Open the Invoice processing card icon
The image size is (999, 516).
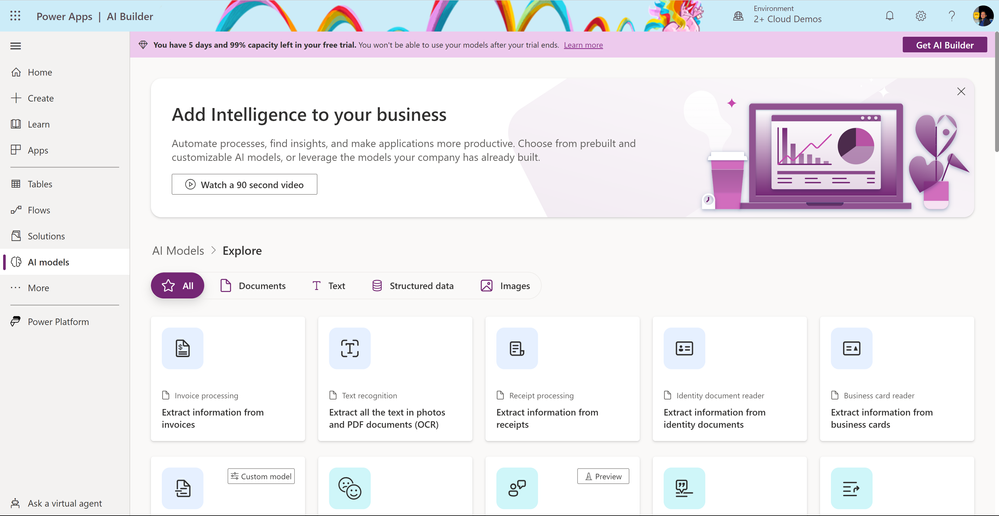click(x=183, y=348)
